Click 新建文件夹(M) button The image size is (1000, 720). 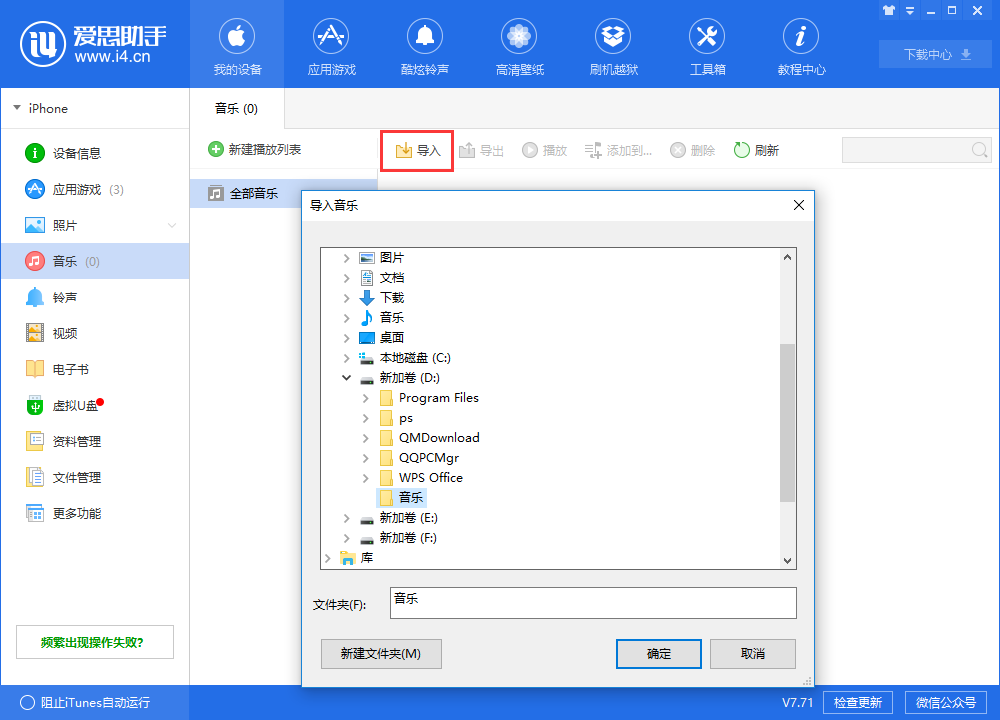tap(381, 654)
